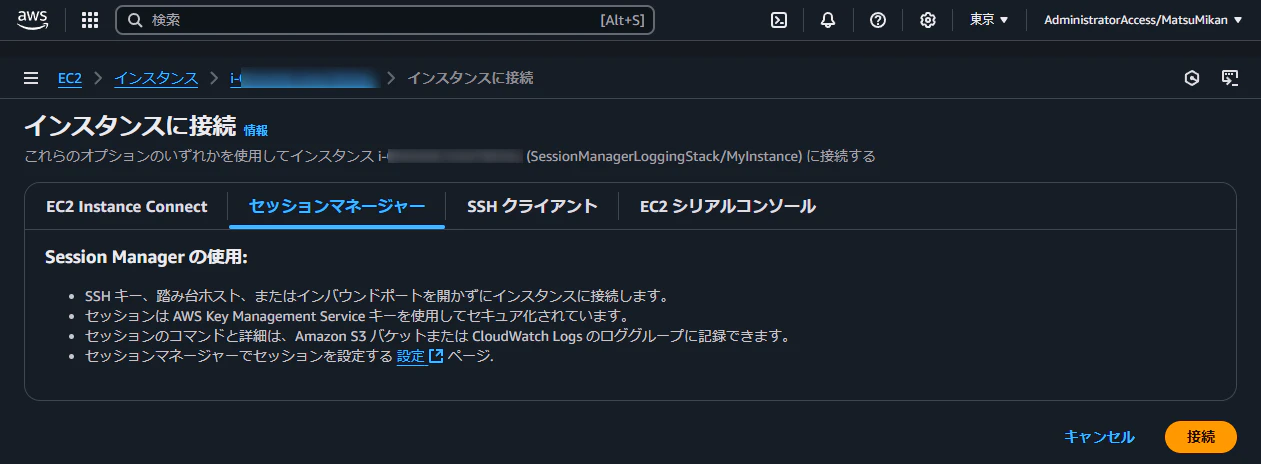Click the 'インスタンスに接続' page title
The width and height of the screenshot is (1261, 464).
point(130,126)
